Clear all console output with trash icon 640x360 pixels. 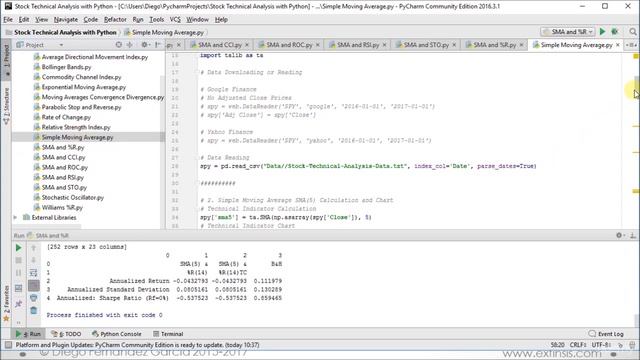click(33, 311)
